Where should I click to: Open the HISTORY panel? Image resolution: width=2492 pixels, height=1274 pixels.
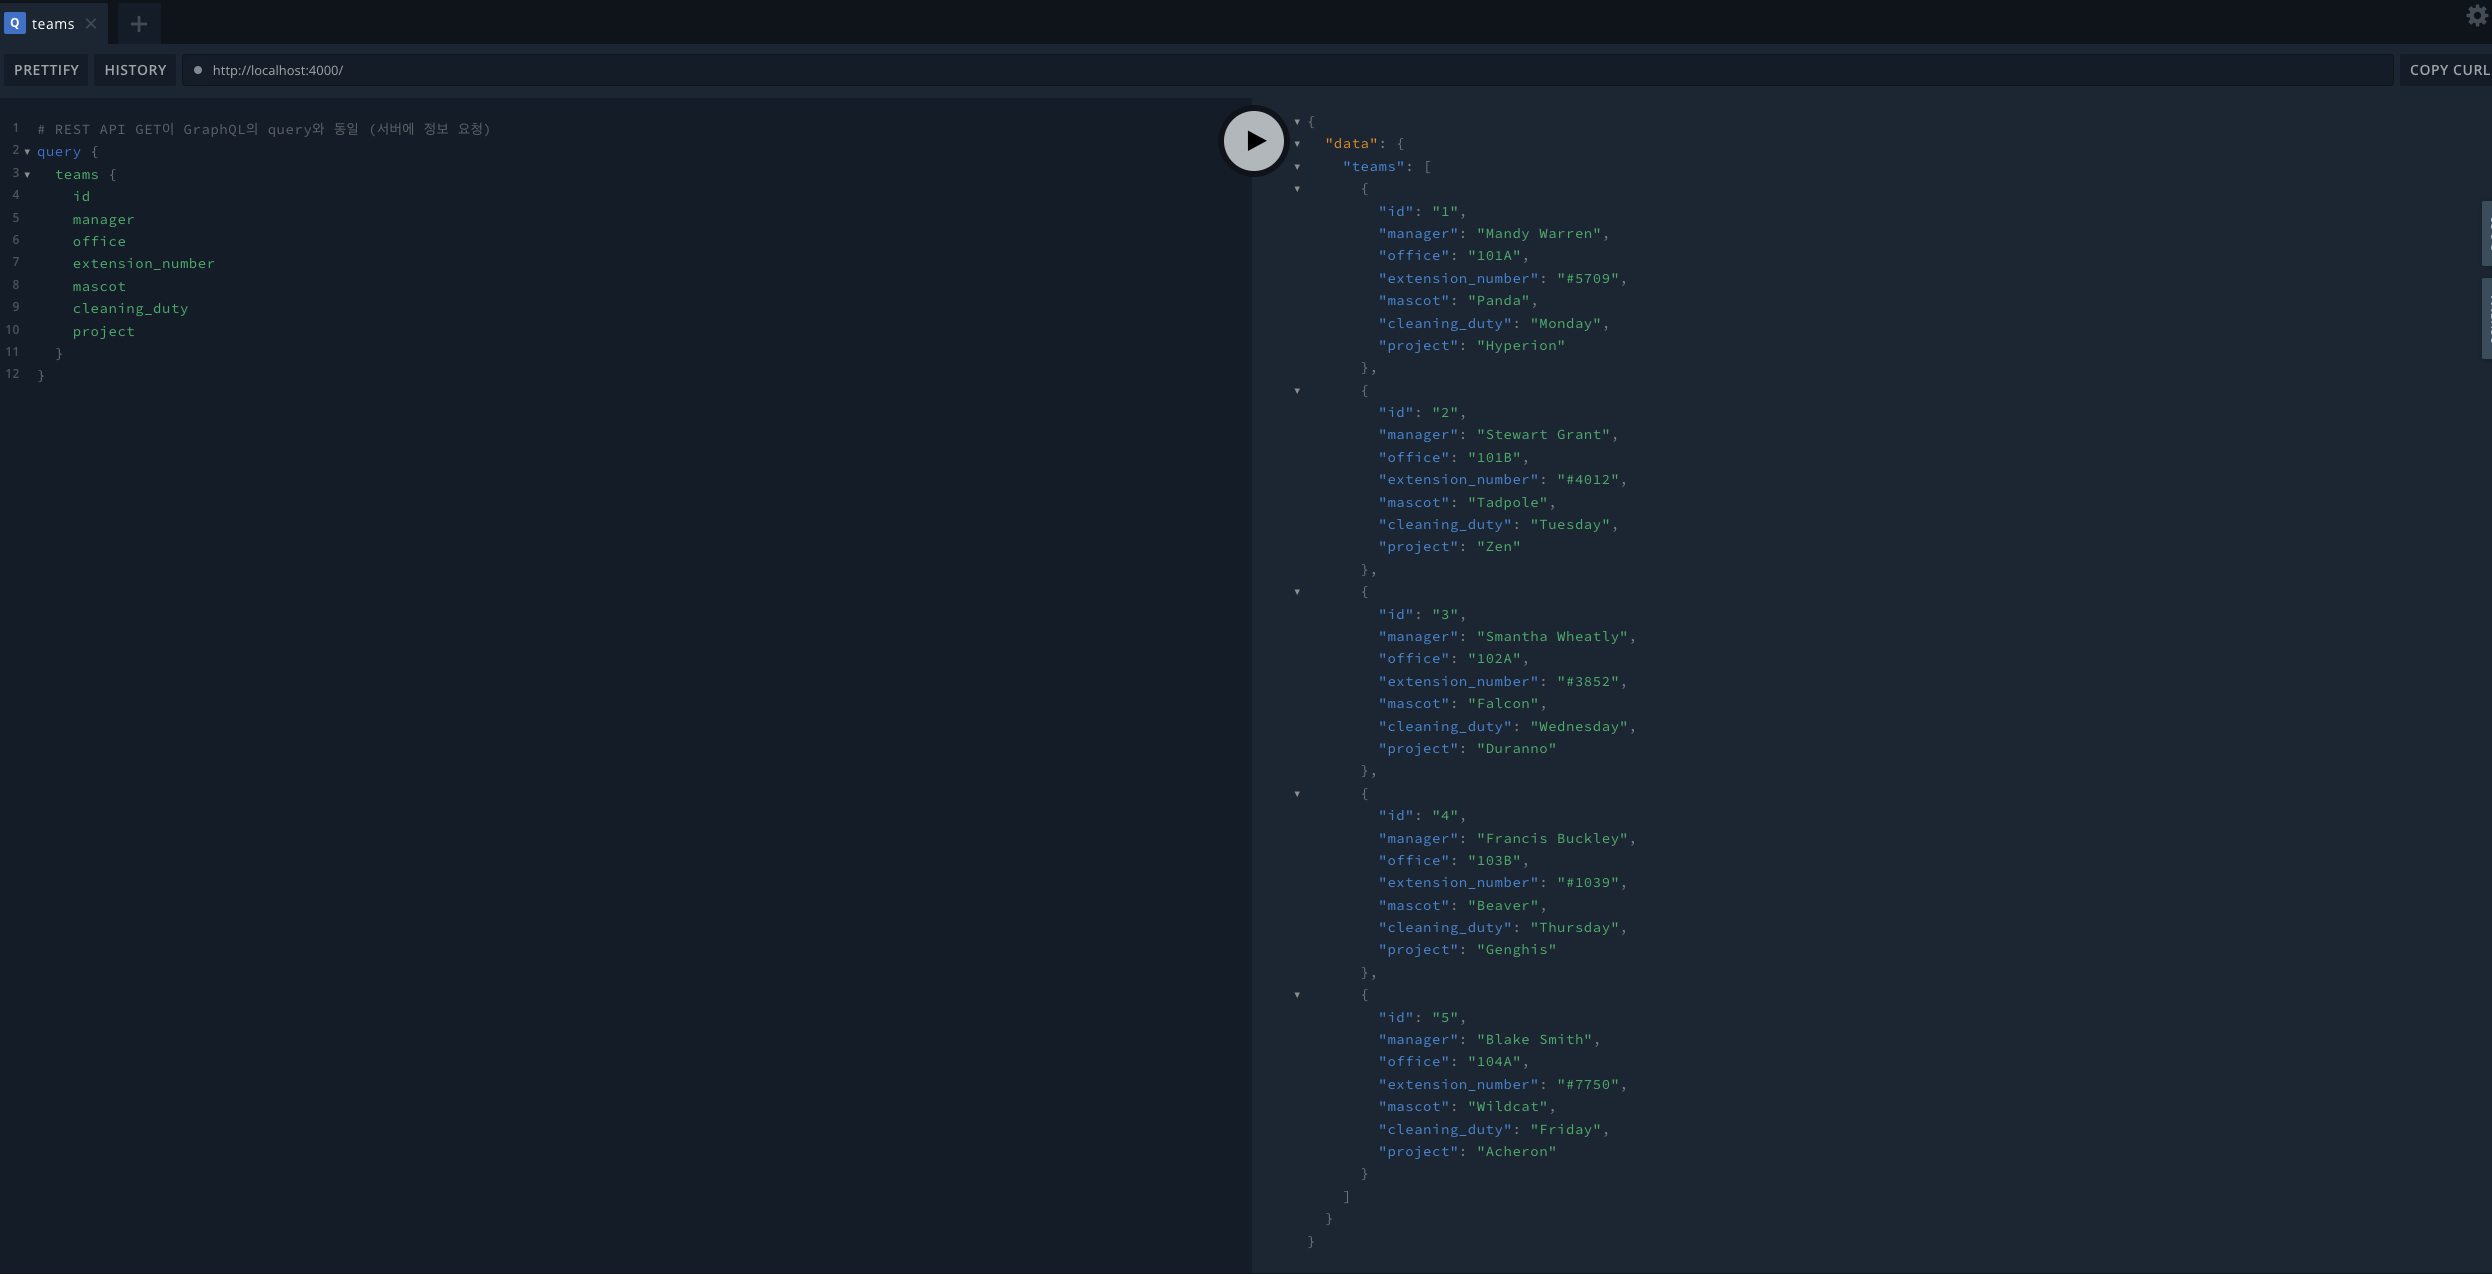(135, 70)
